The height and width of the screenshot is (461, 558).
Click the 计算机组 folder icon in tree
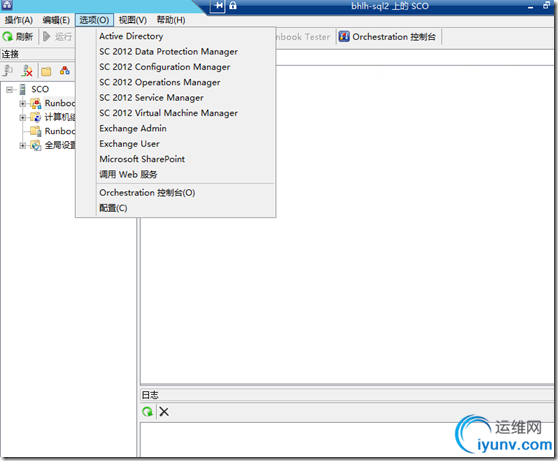pyautogui.click(x=36, y=117)
